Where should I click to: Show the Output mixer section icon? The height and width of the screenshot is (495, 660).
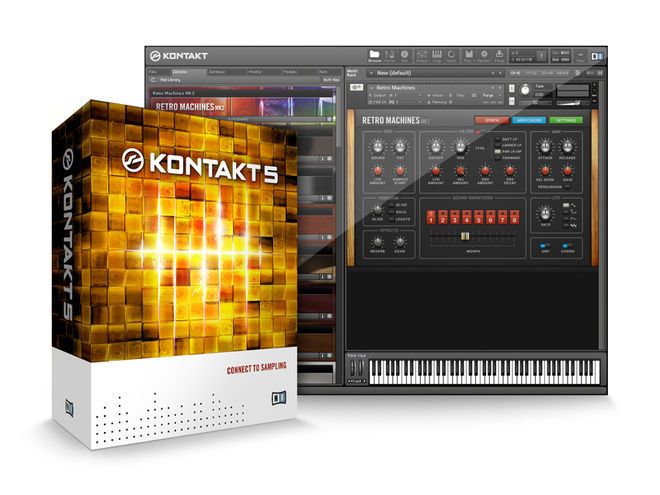[x=422, y=56]
